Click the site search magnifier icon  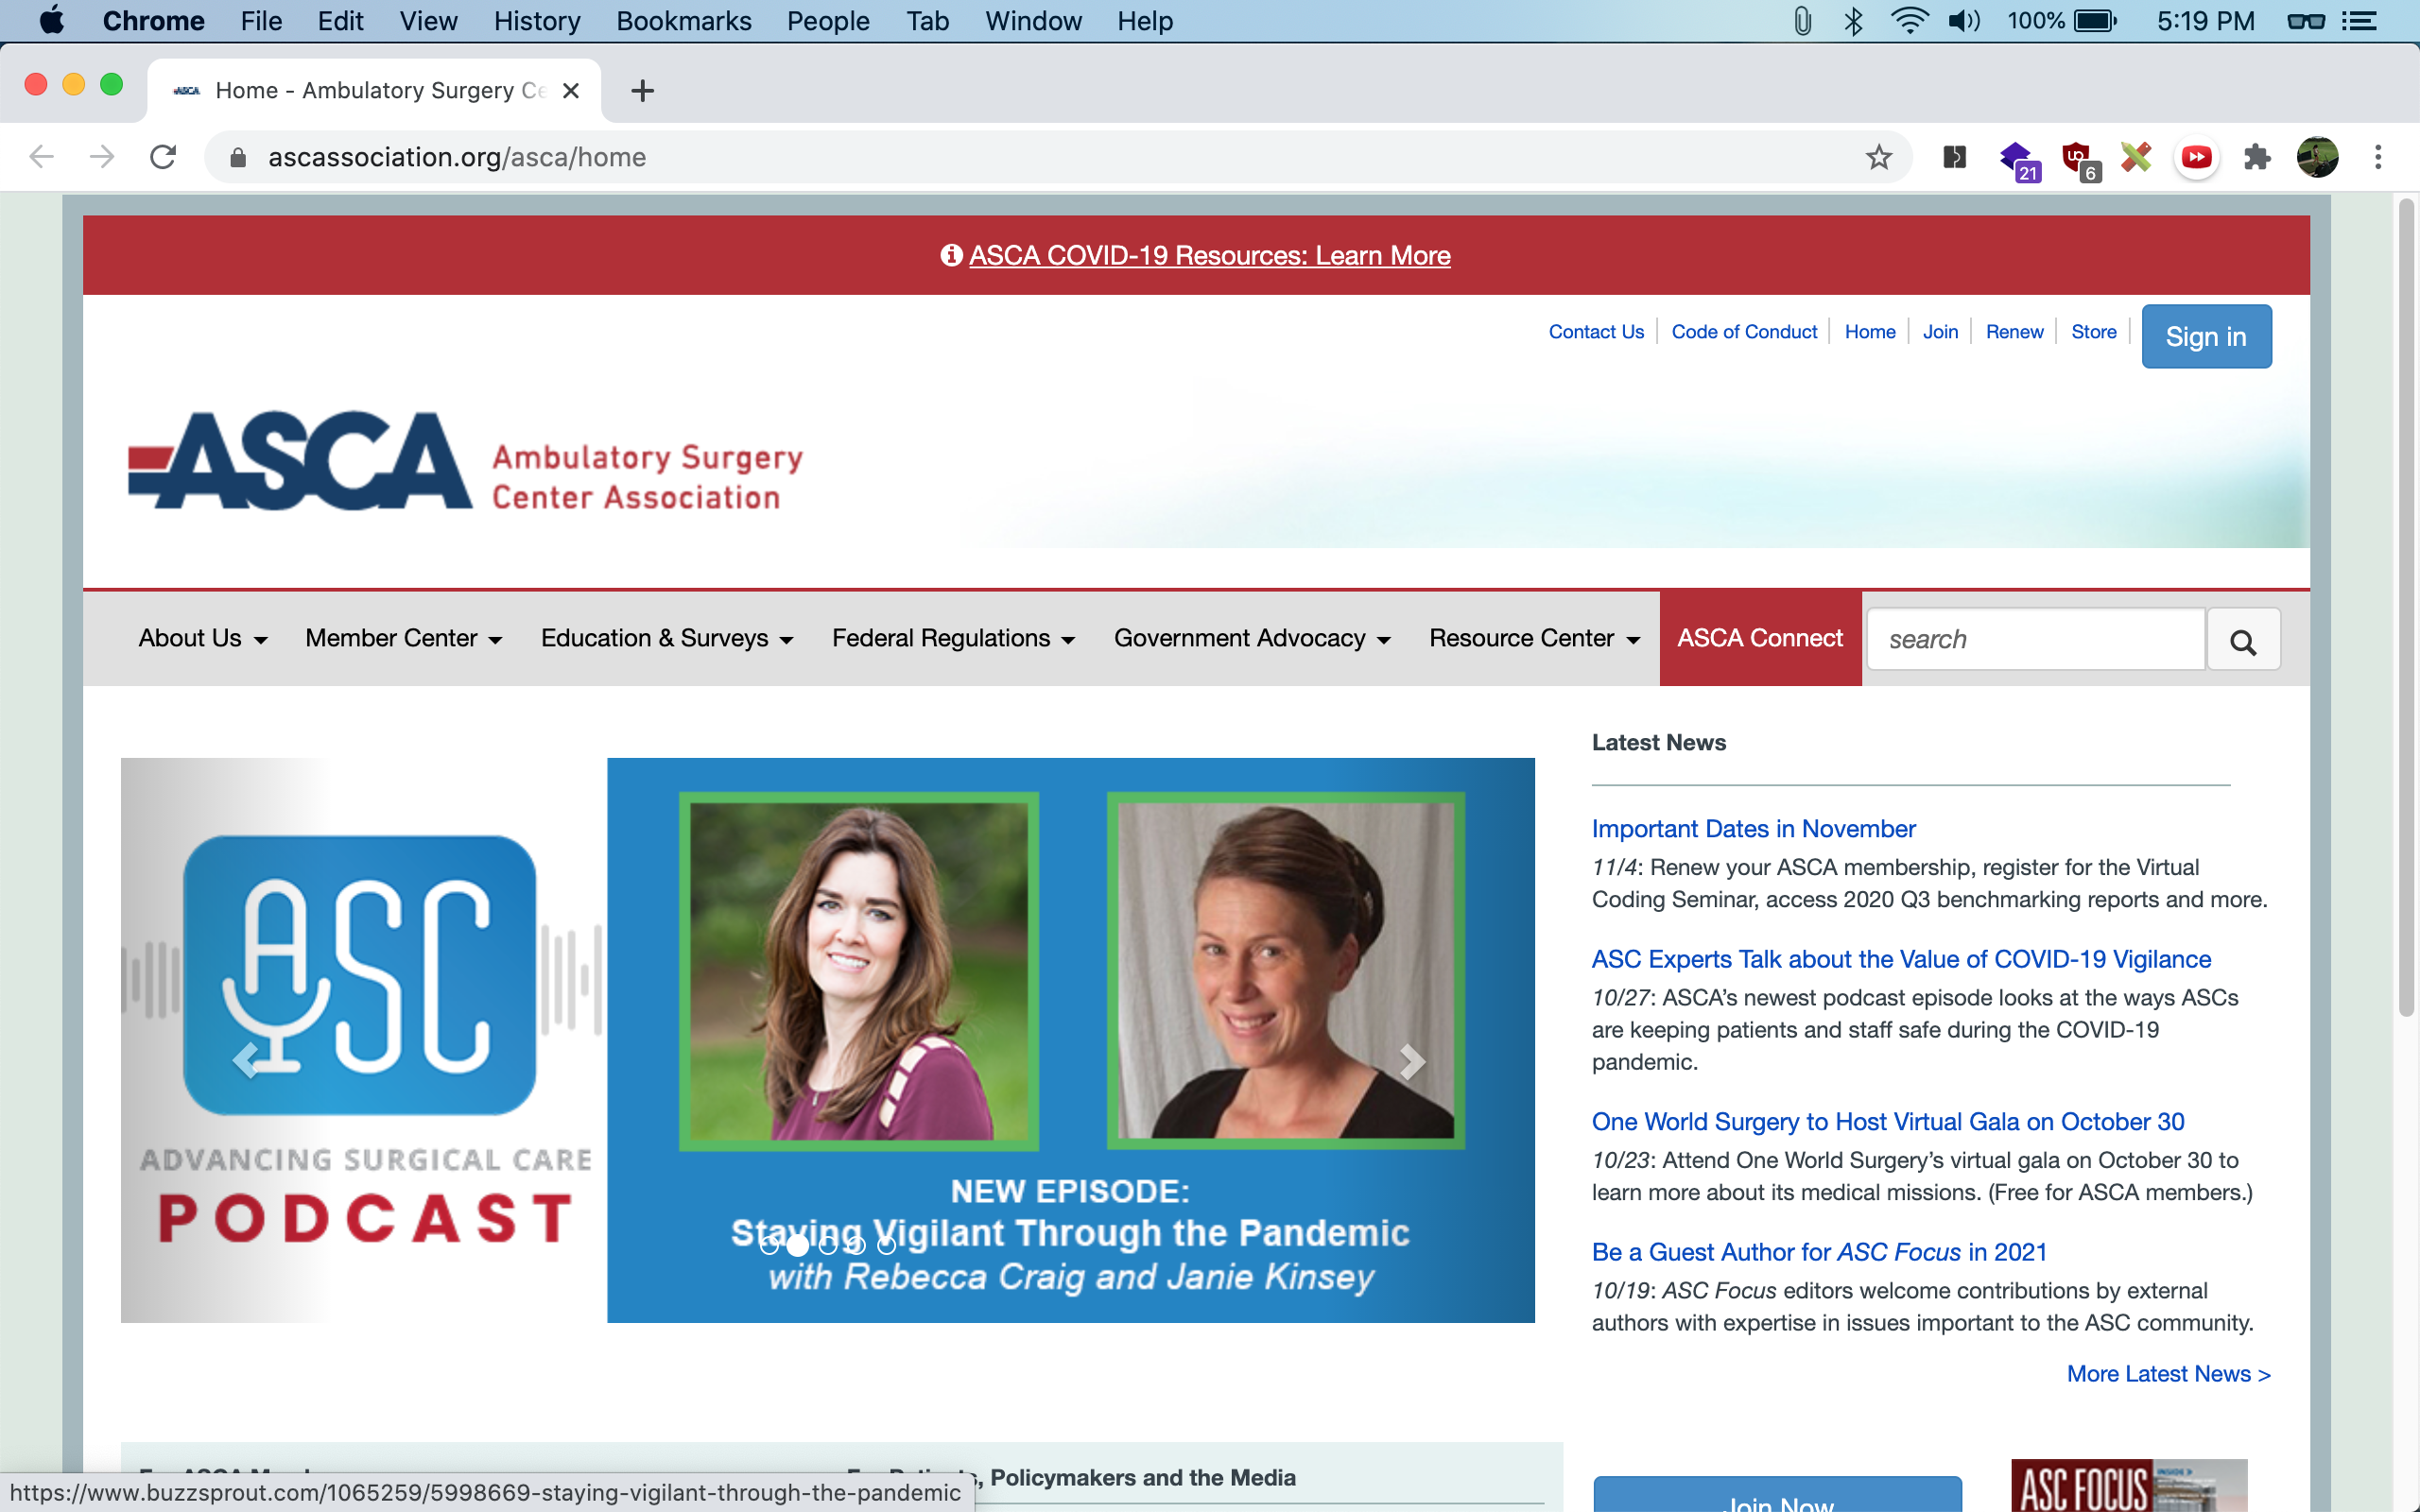[x=2242, y=640]
